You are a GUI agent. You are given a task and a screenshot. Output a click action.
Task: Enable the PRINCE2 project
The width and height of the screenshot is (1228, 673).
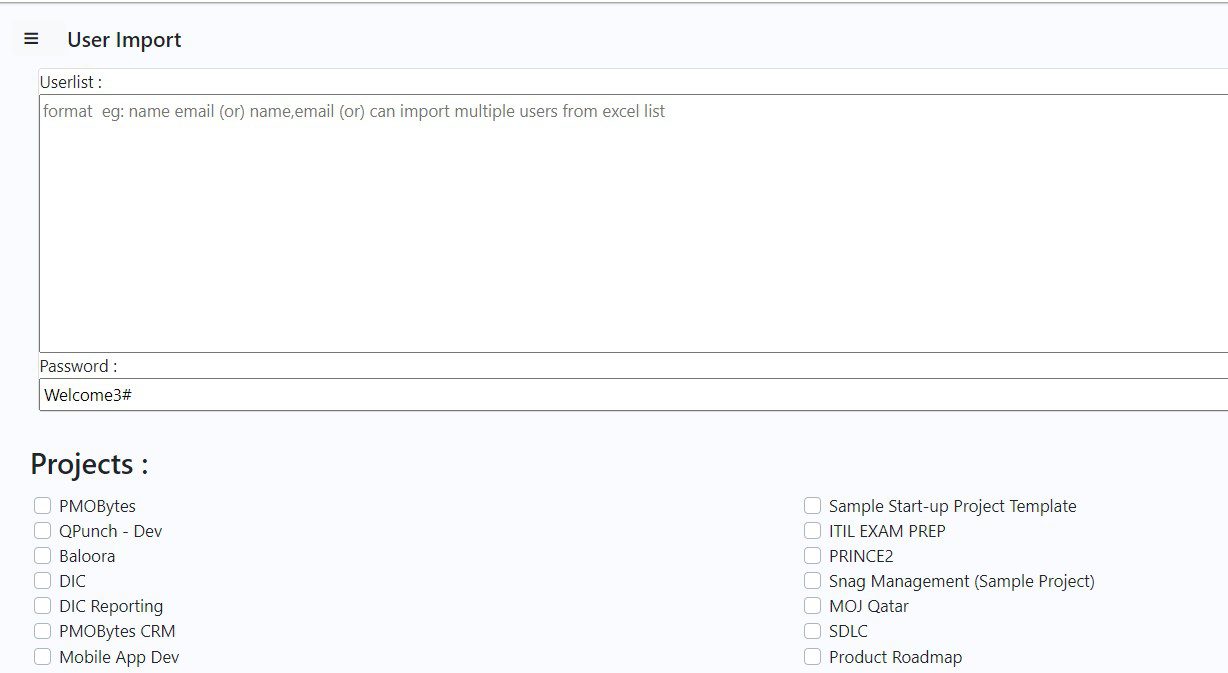coord(812,555)
